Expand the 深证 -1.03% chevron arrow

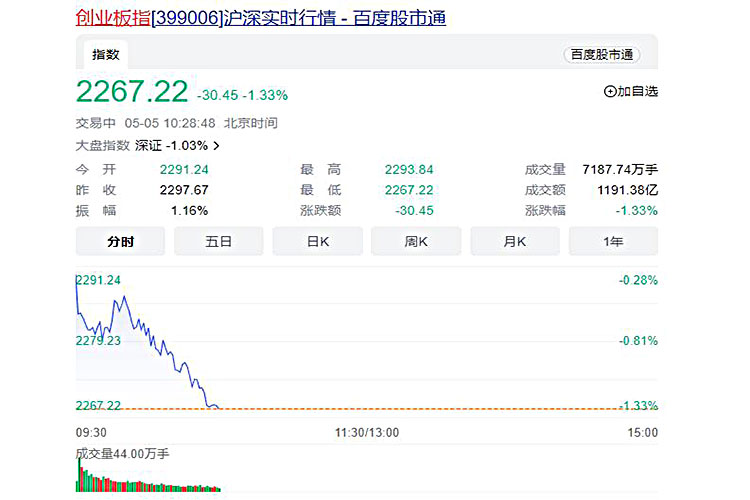217,145
